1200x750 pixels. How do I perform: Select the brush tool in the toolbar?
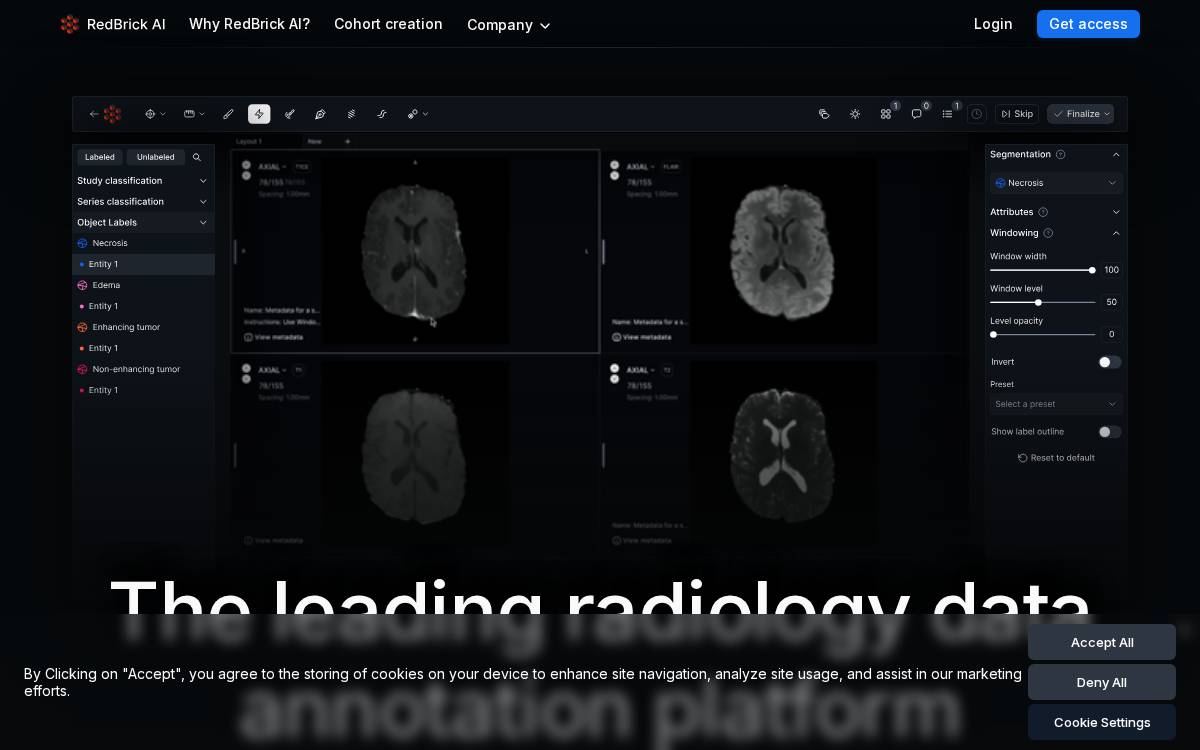coord(228,114)
